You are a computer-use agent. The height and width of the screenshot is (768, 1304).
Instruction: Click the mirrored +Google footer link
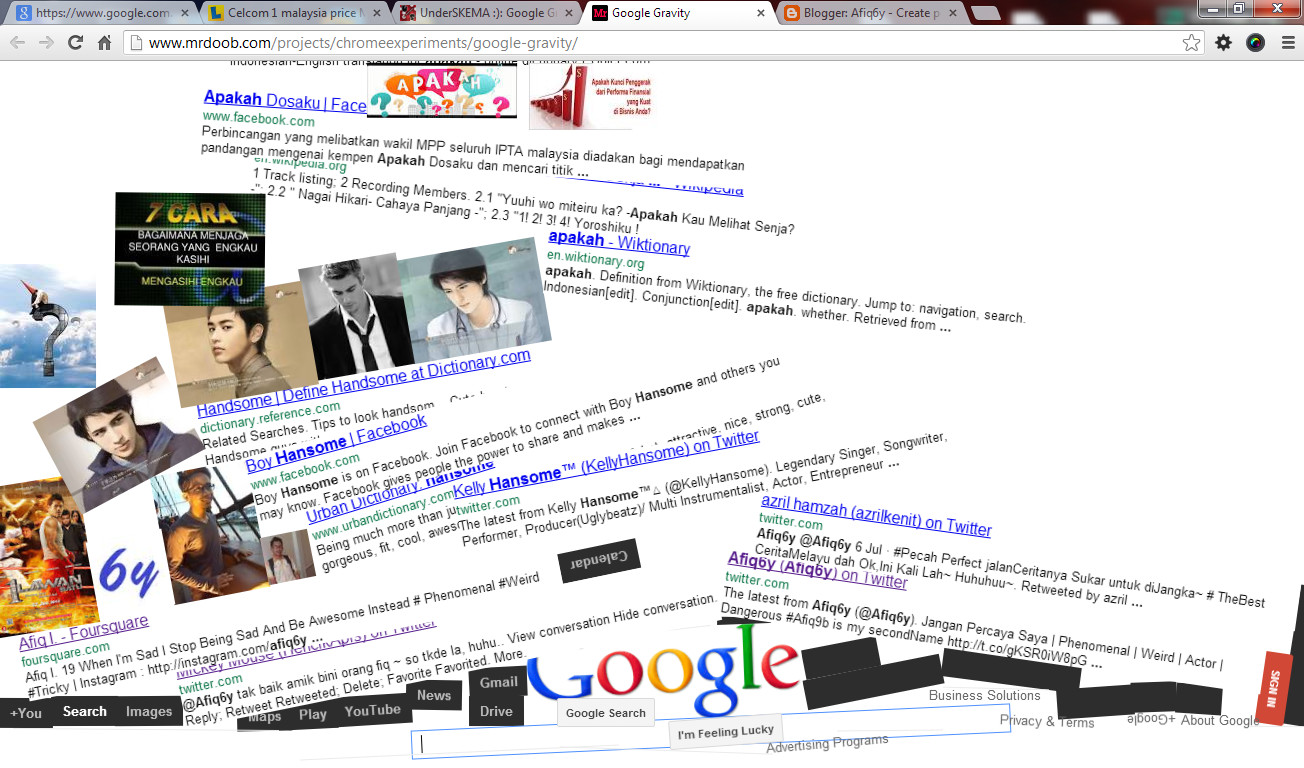tap(1151, 719)
